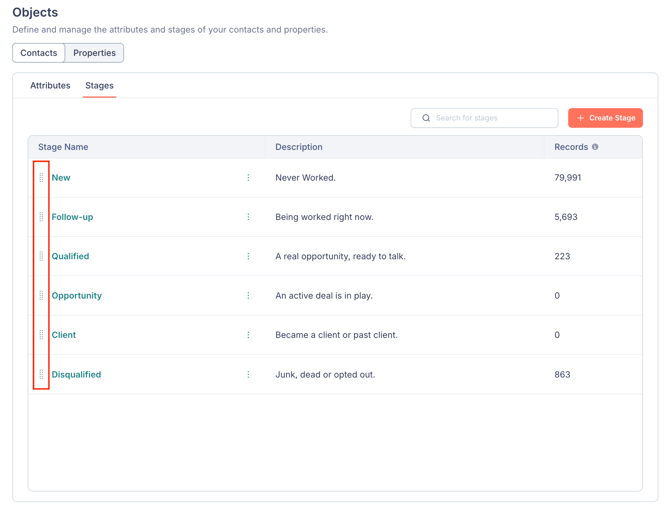Open the Attributes tab
670x513 pixels.
click(50, 85)
